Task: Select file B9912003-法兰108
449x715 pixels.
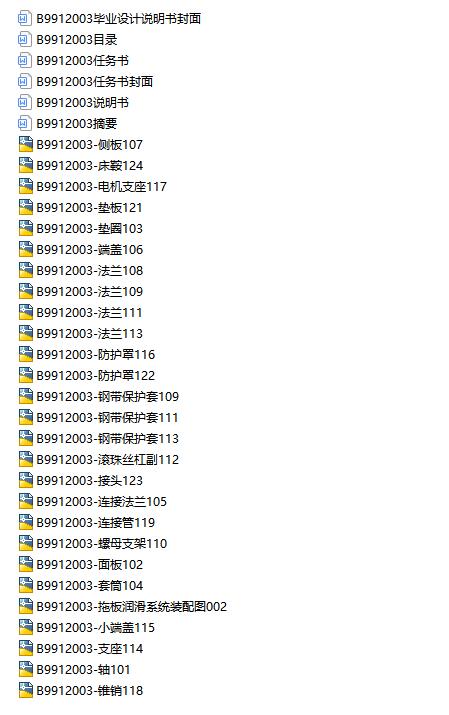Action: (x=90, y=270)
